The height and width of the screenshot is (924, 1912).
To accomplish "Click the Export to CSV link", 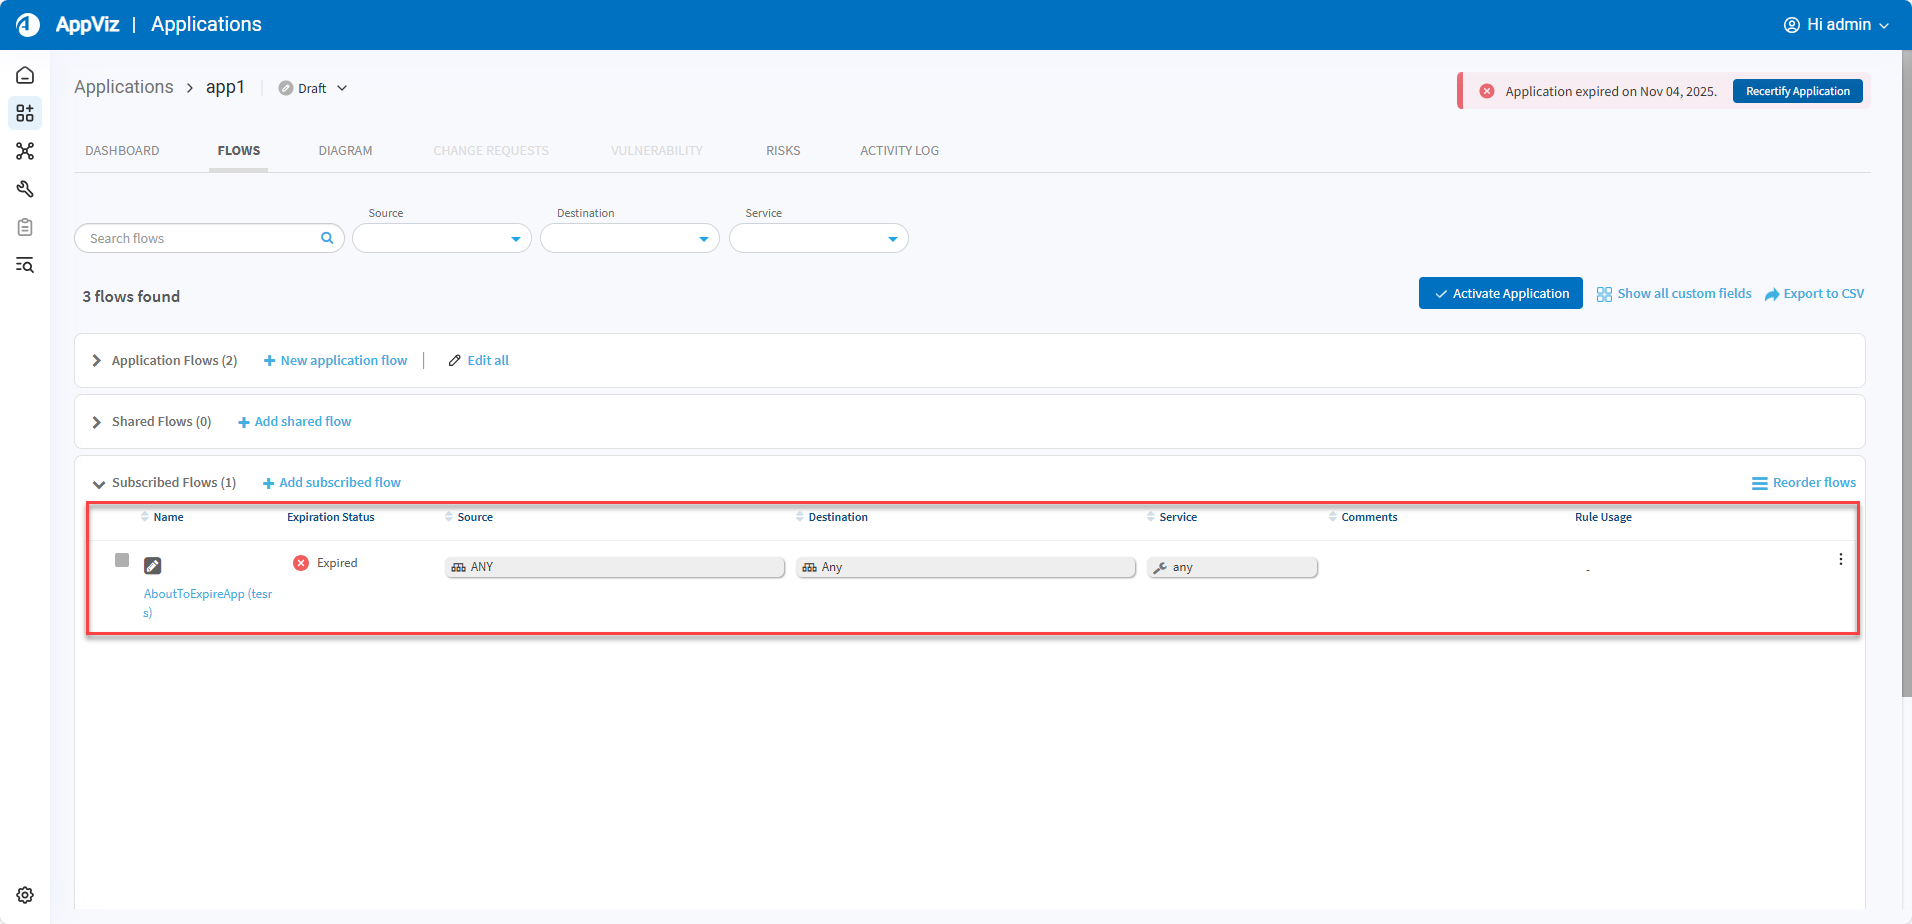I will click(1814, 294).
